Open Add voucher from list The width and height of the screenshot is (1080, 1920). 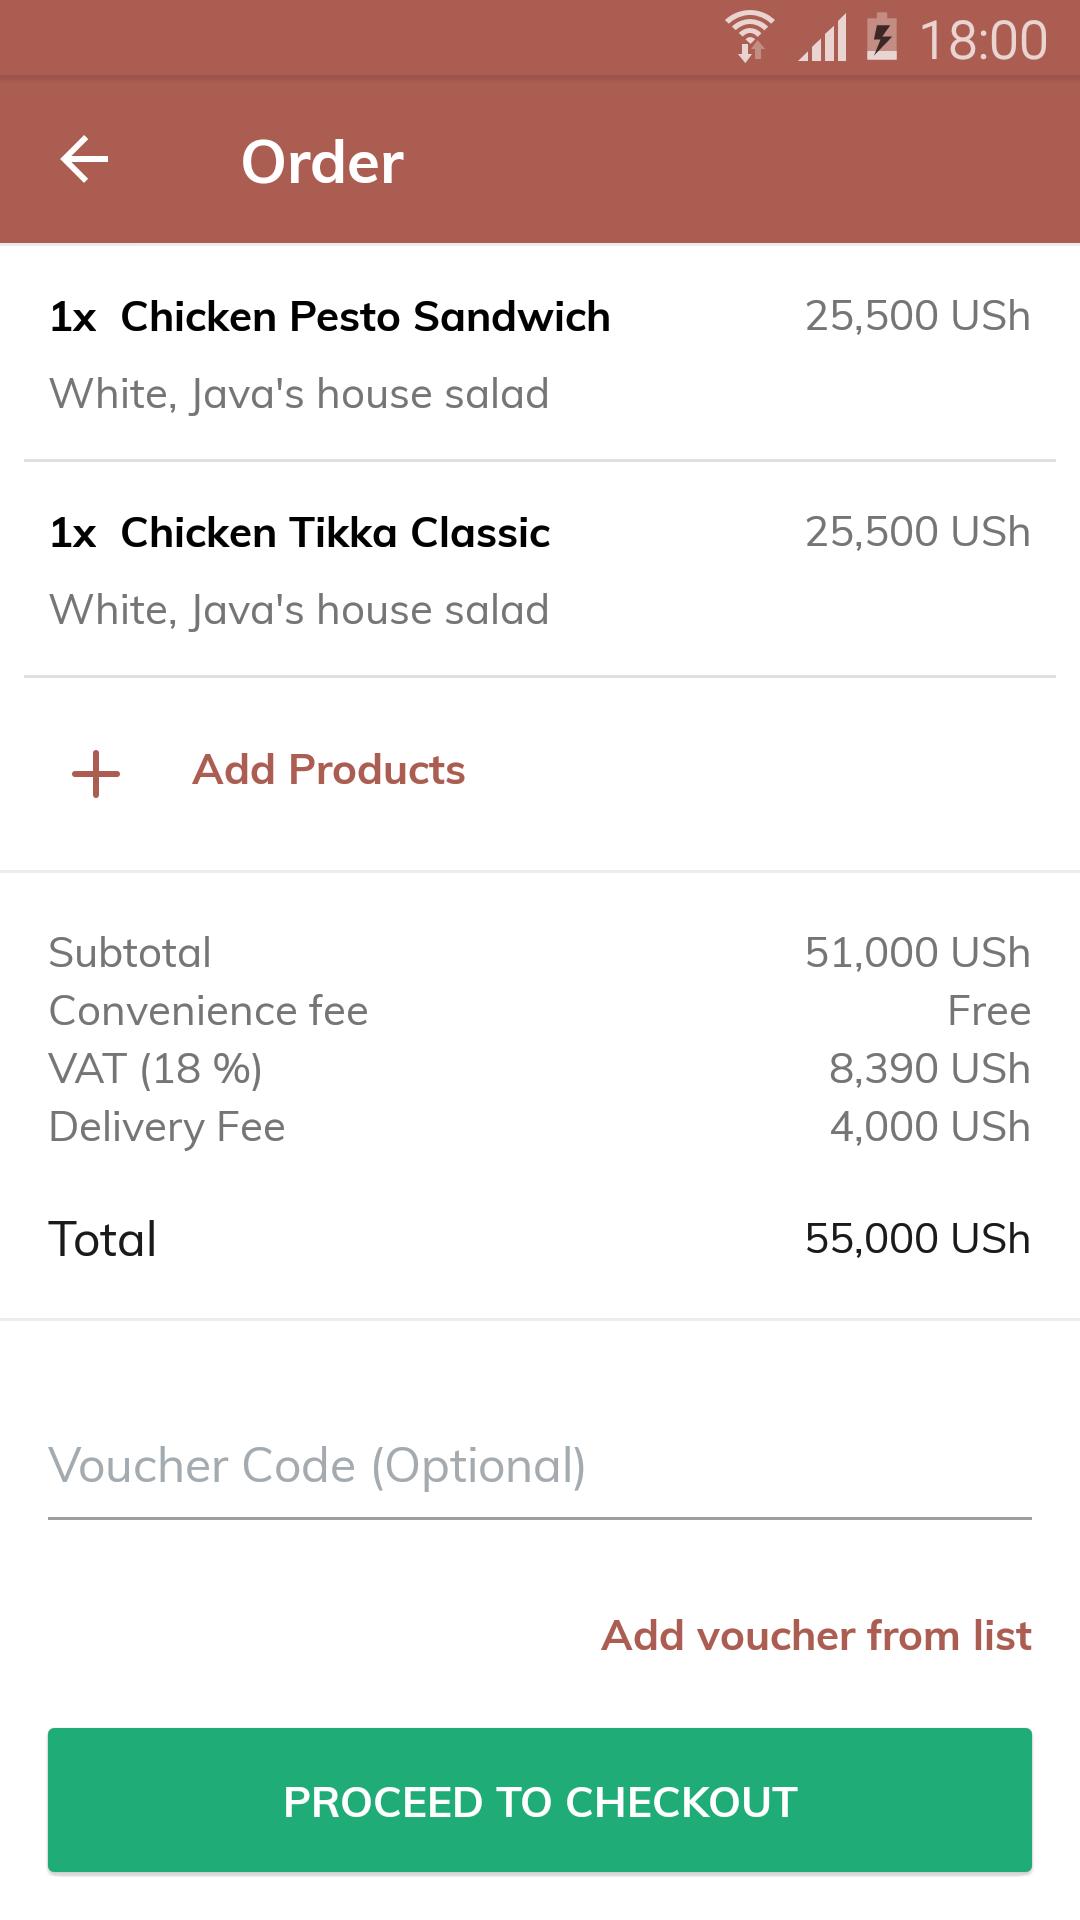(x=816, y=1636)
